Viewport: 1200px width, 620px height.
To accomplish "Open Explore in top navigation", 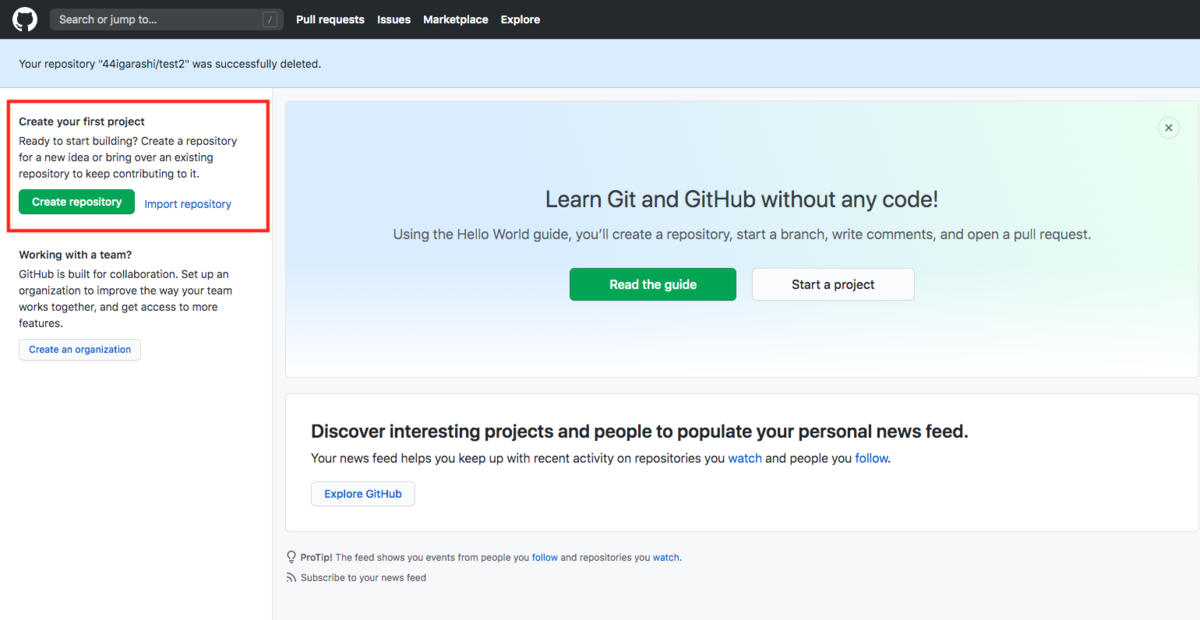I will pos(520,19).
